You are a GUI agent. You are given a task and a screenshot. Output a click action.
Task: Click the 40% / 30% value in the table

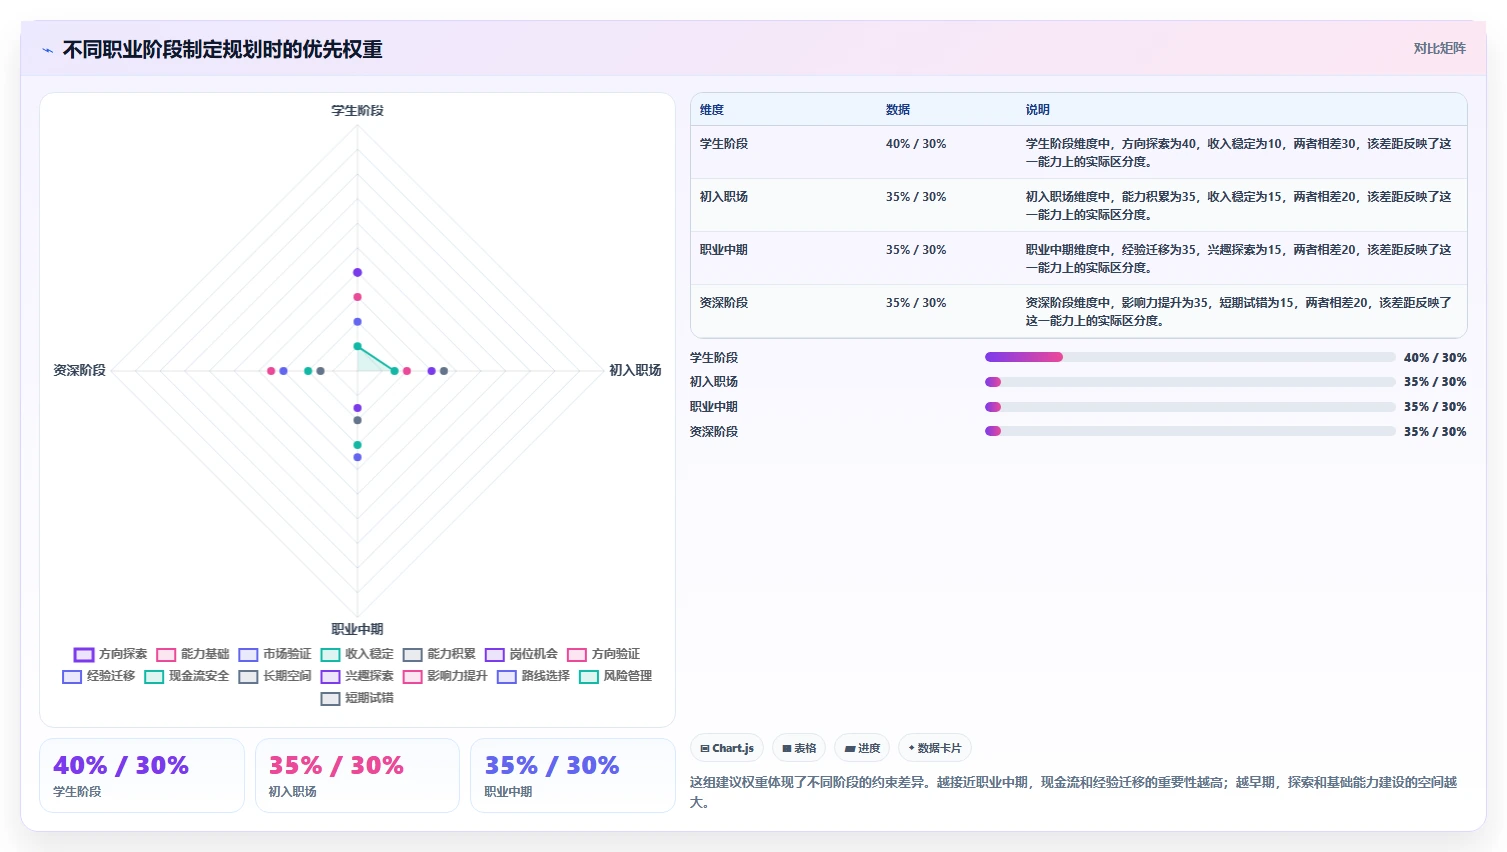pos(916,144)
